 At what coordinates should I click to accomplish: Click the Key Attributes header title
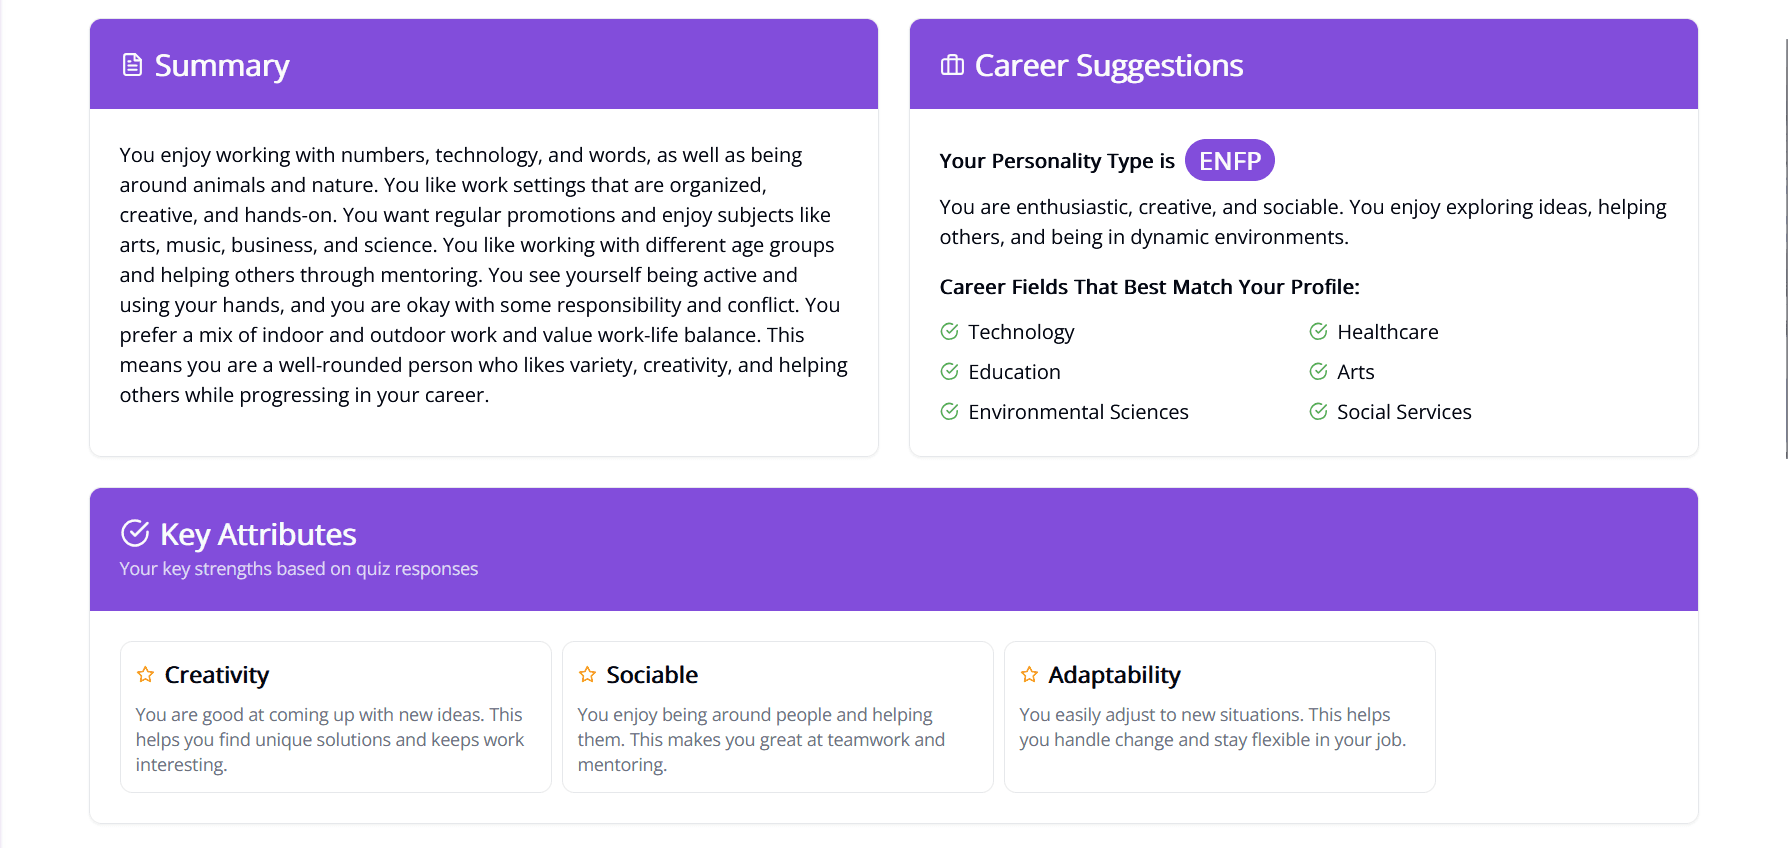(258, 535)
